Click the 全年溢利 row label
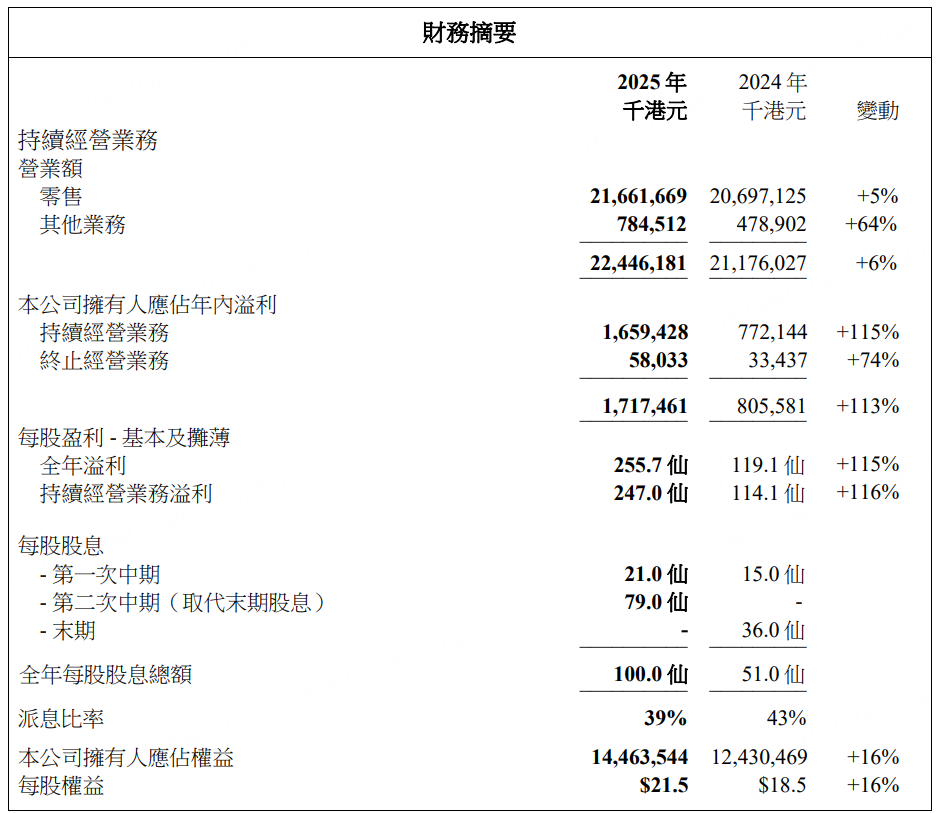Viewport: 936px width, 813px height. (x=83, y=465)
